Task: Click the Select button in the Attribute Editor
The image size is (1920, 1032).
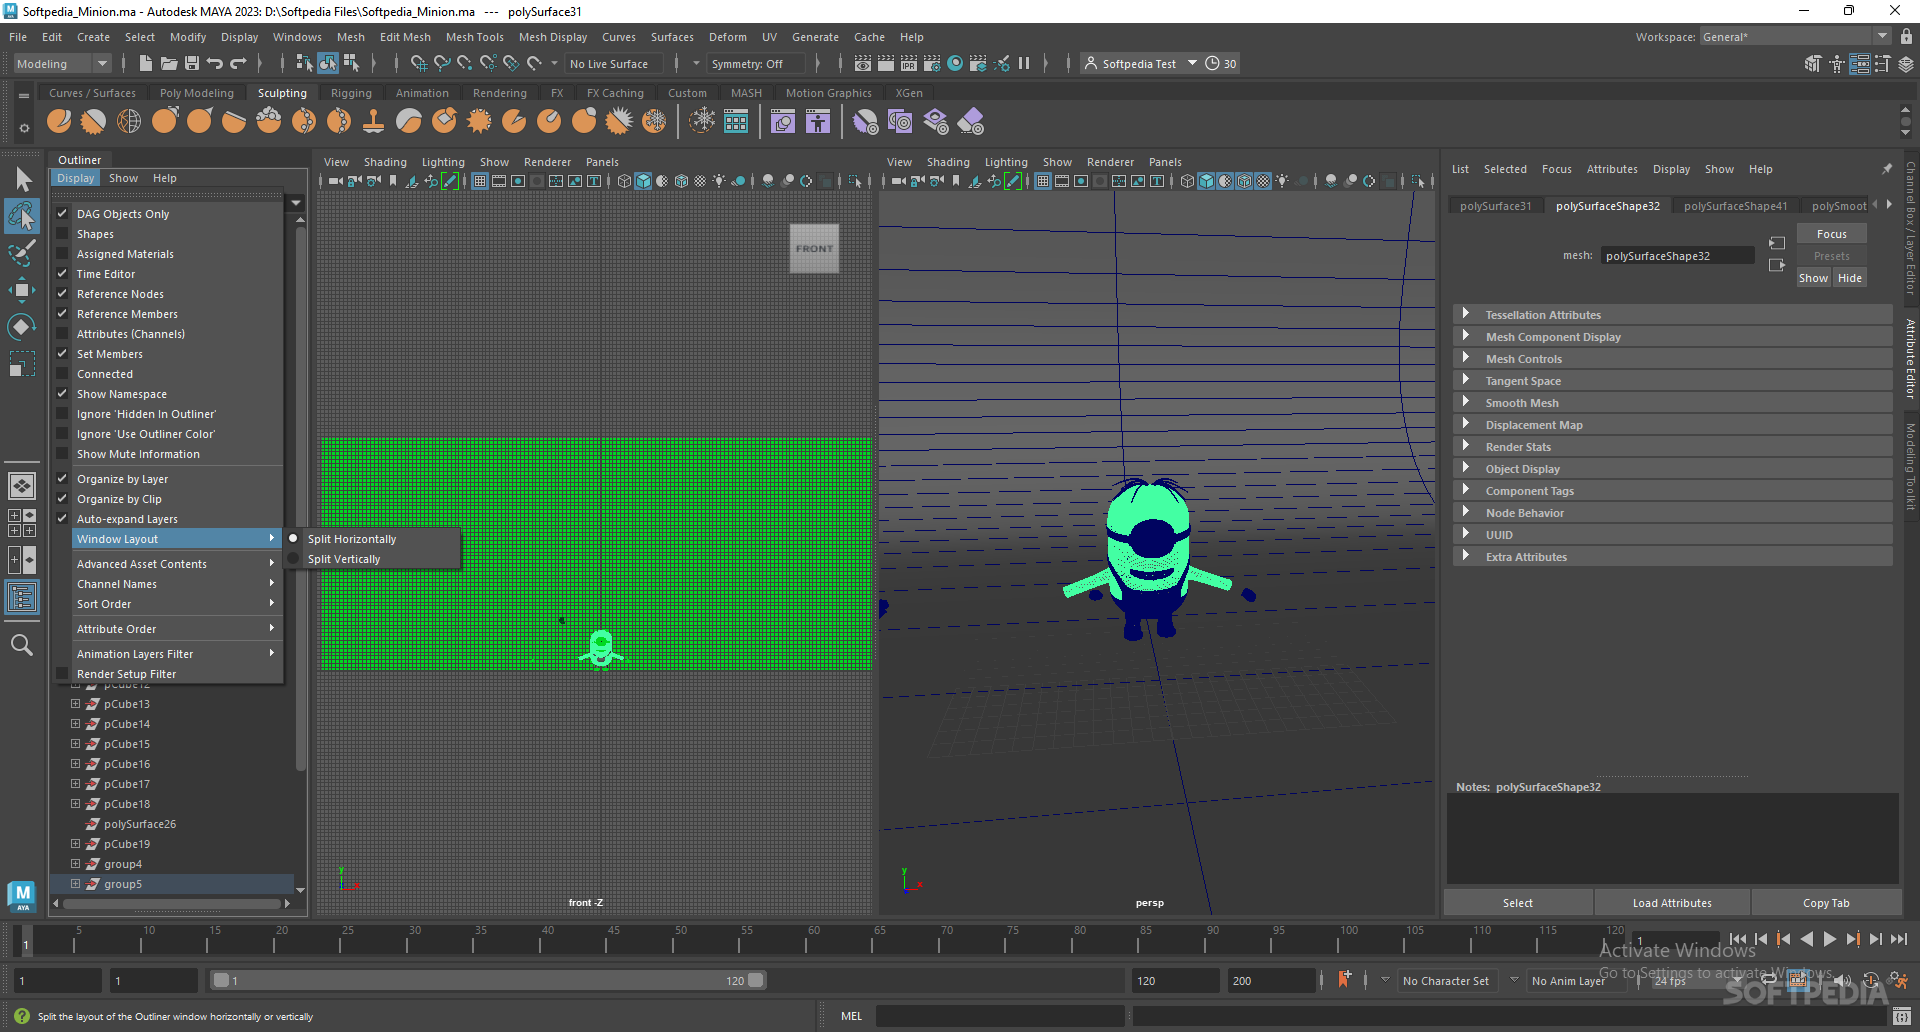Action: click(x=1517, y=903)
